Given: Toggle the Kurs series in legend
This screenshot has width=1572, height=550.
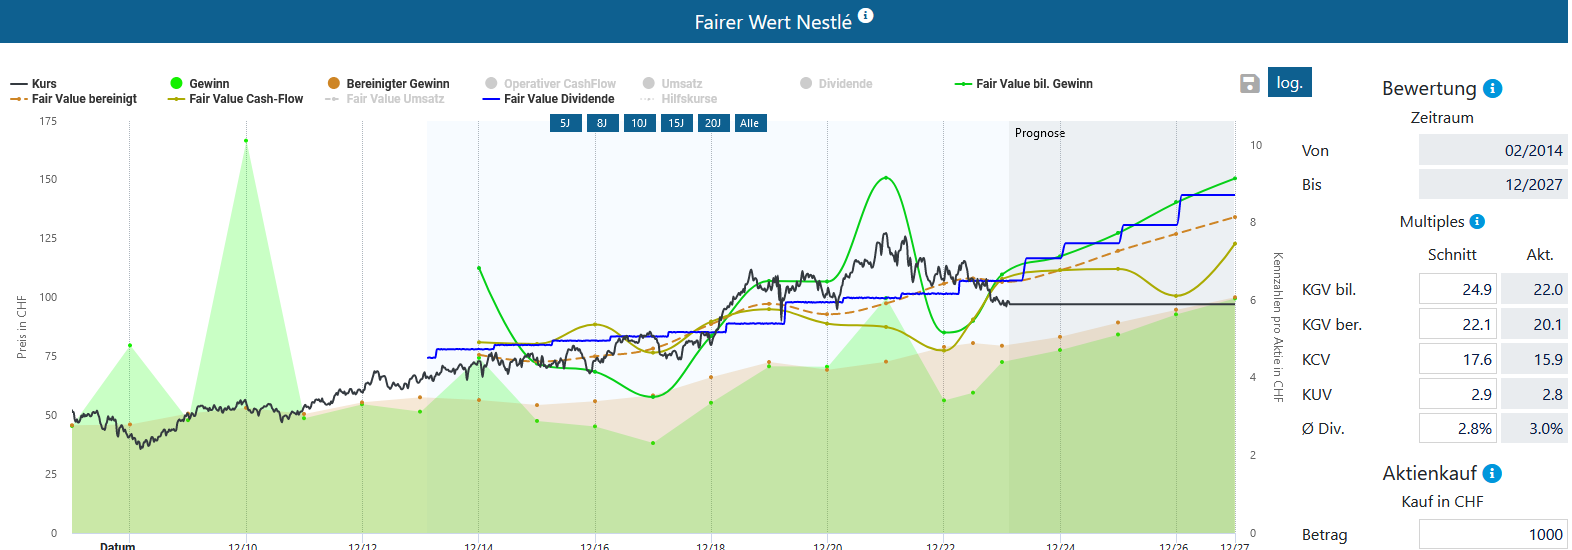Looking at the screenshot, I should 34,84.
